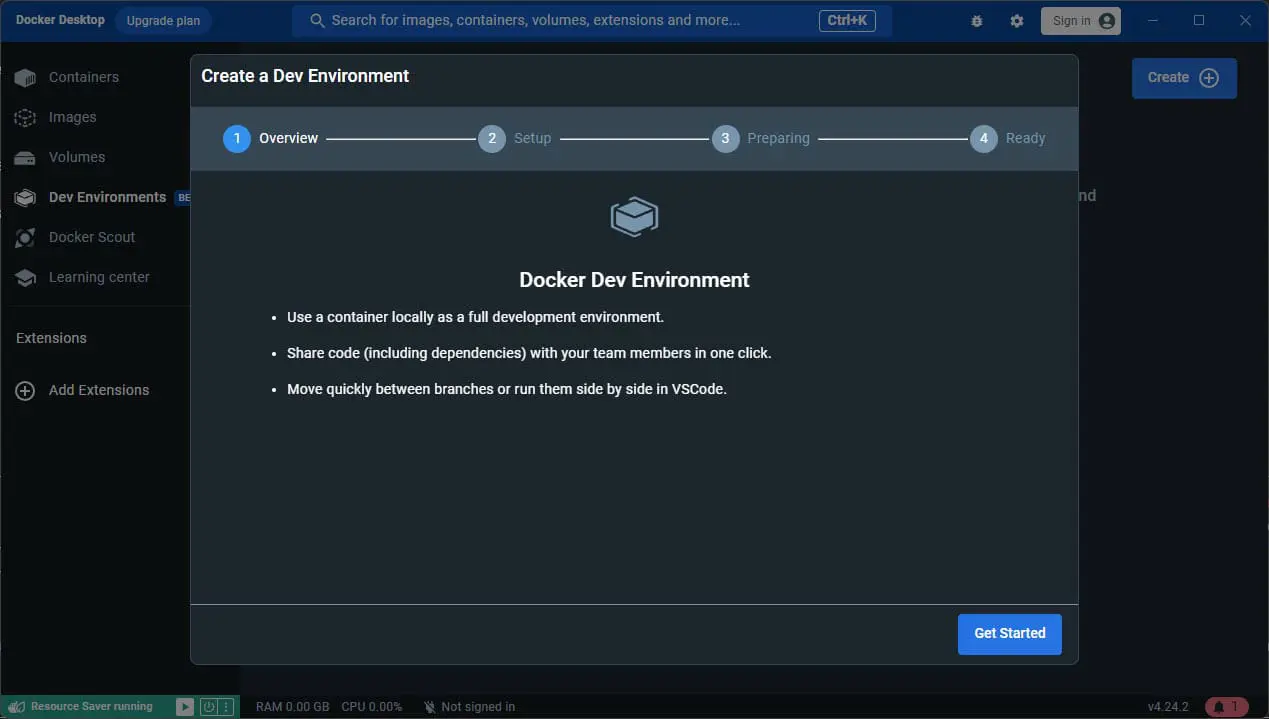Click the search magnifier icon
Screen dimensions: 1269x719
point(317,20)
